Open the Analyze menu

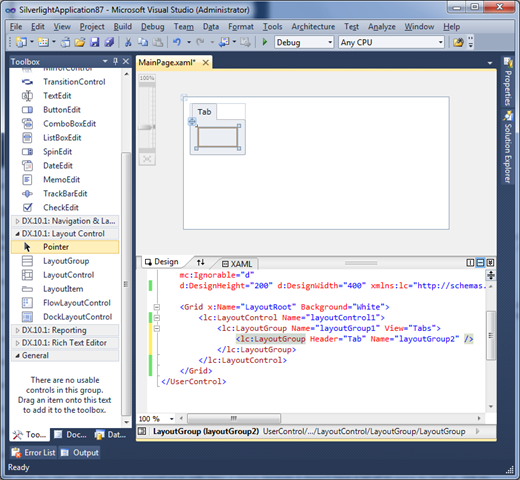pyautogui.click(x=382, y=27)
